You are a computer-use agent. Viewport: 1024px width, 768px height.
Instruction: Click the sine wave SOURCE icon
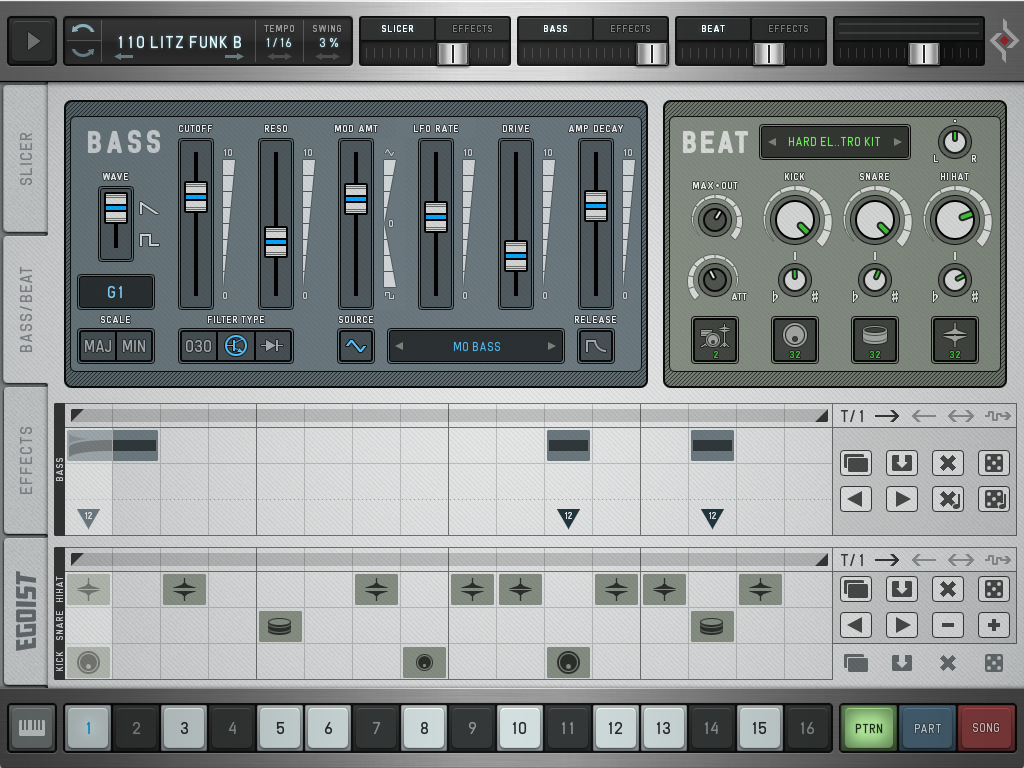(x=356, y=345)
